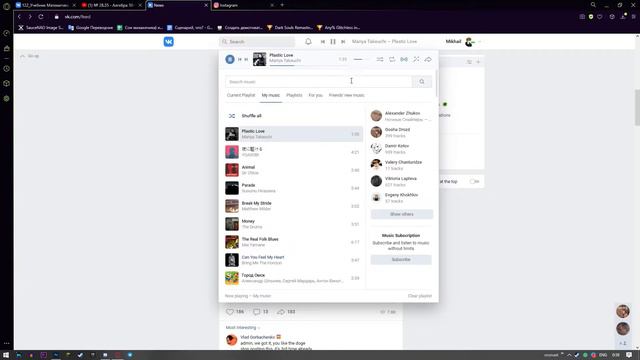Play the Animal track
The image size is (640, 360).
(x=293, y=170)
